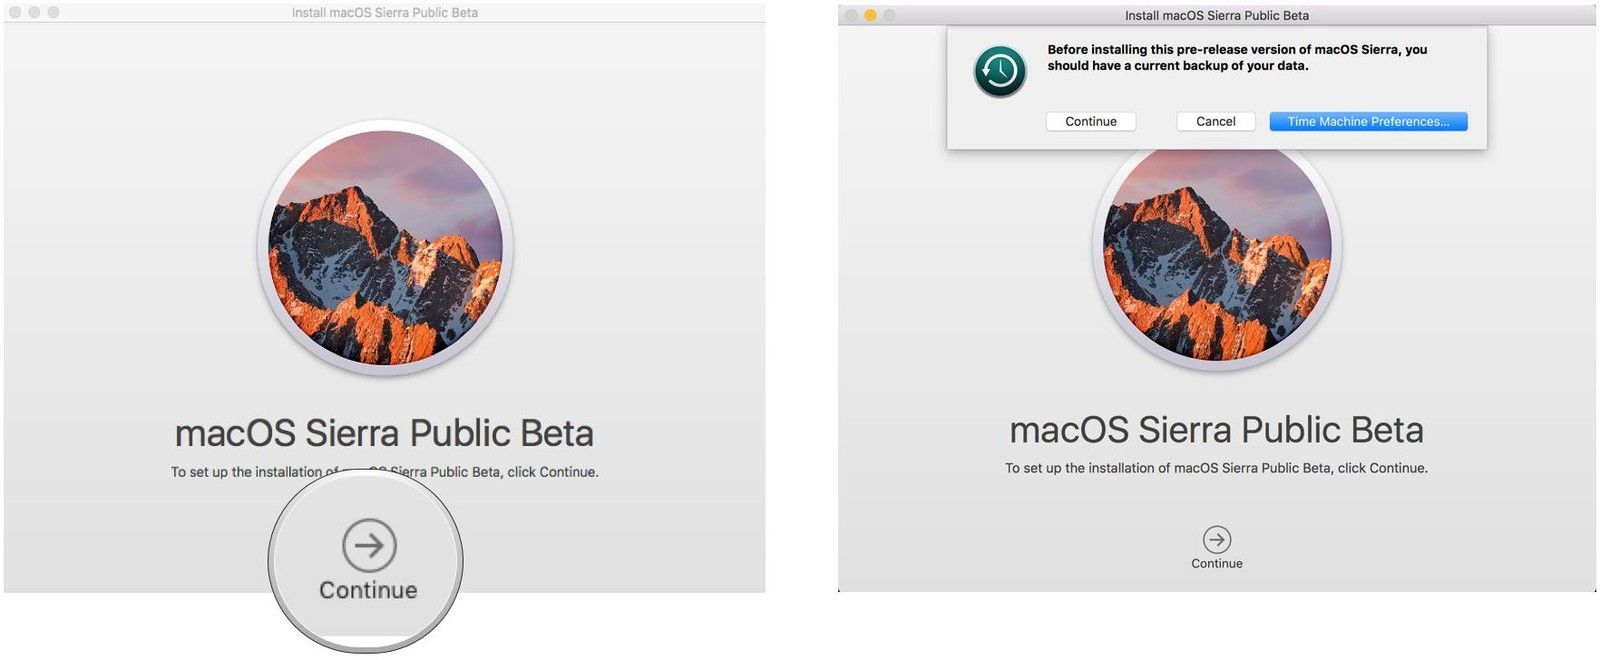Image resolution: width=1600 pixels, height=660 pixels.
Task: Click the backup warning message text in dialog
Action: point(1237,57)
